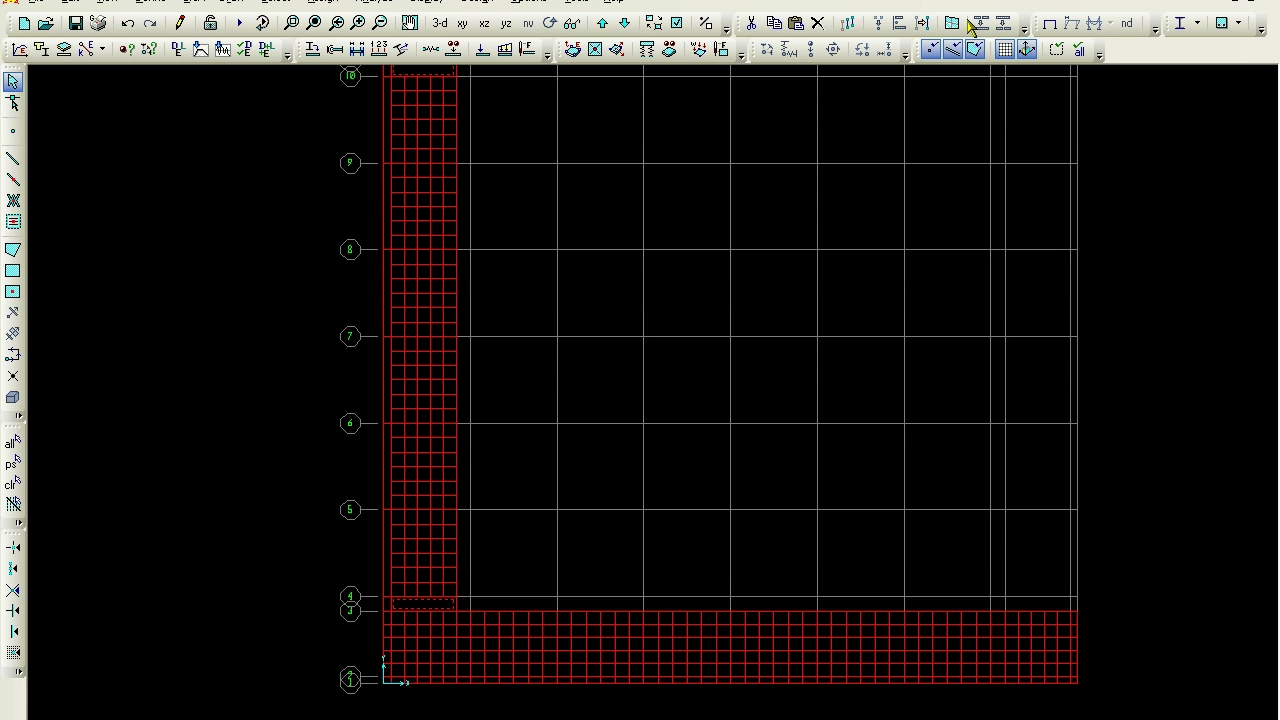Open dropdown arrow beside I-section icon

[1197, 23]
